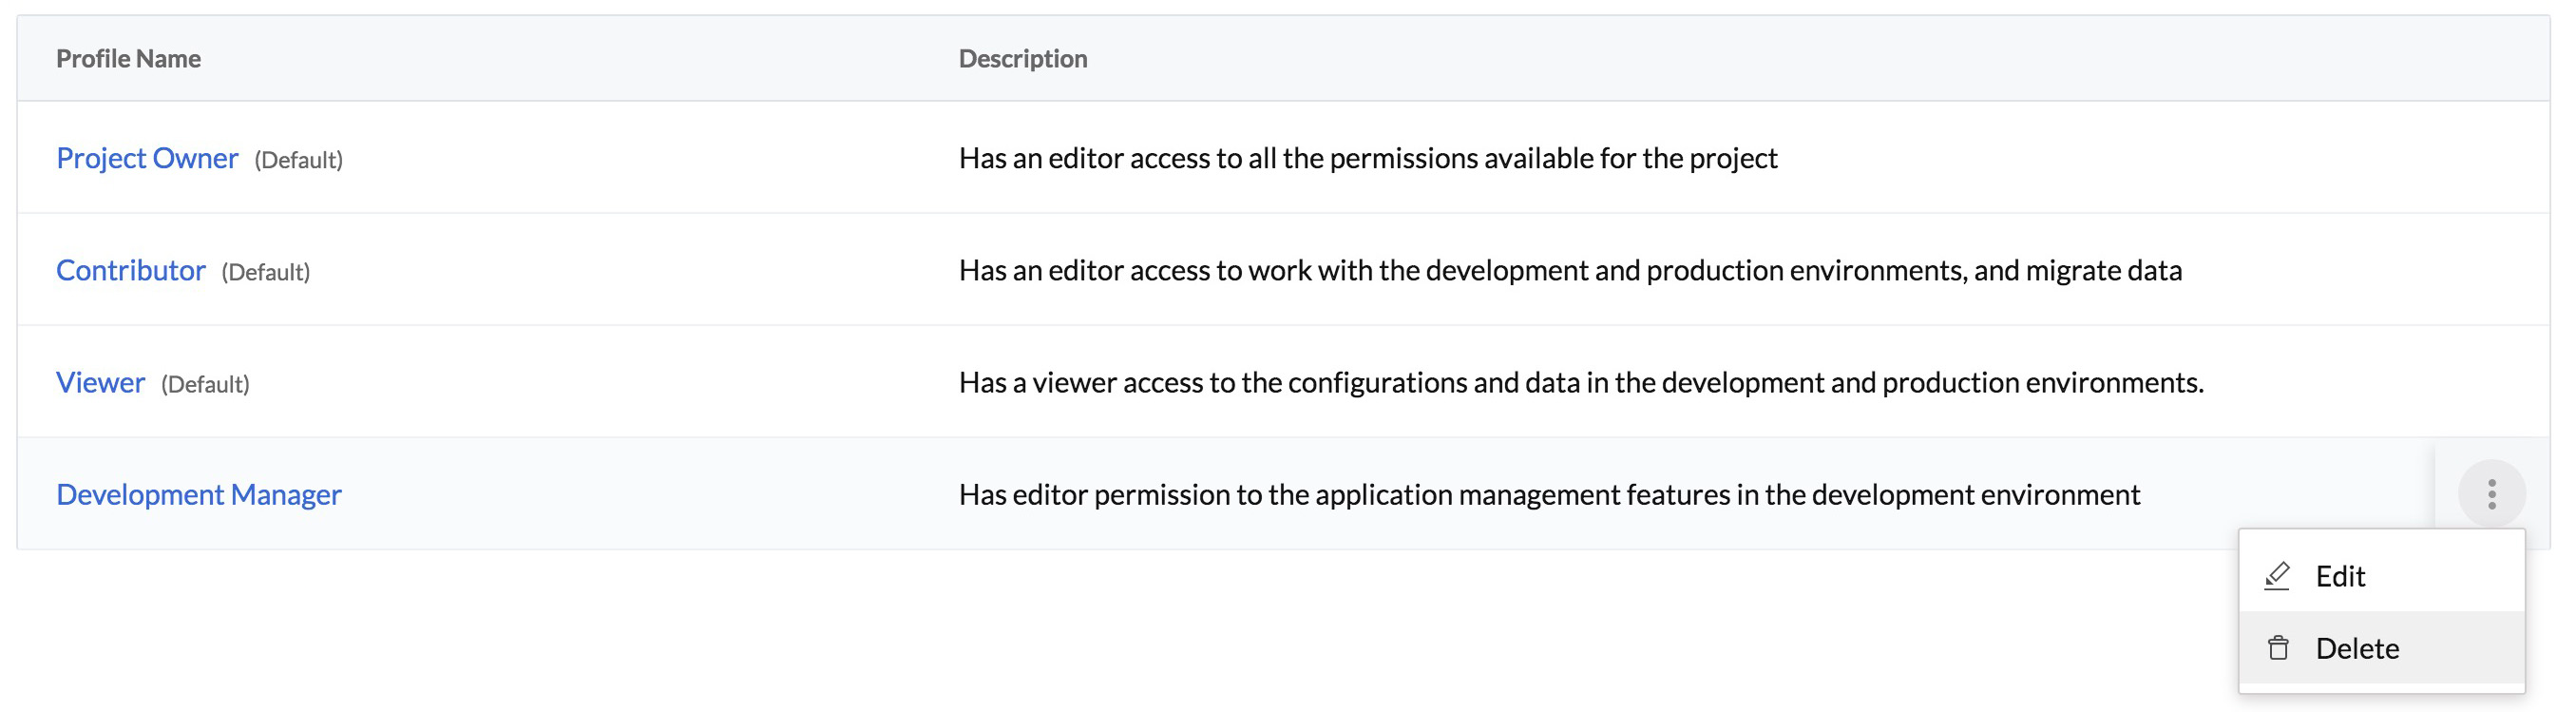The height and width of the screenshot is (712, 2576).
Task: Click the pencil Edit icon
Action: (x=2277, y=576)
